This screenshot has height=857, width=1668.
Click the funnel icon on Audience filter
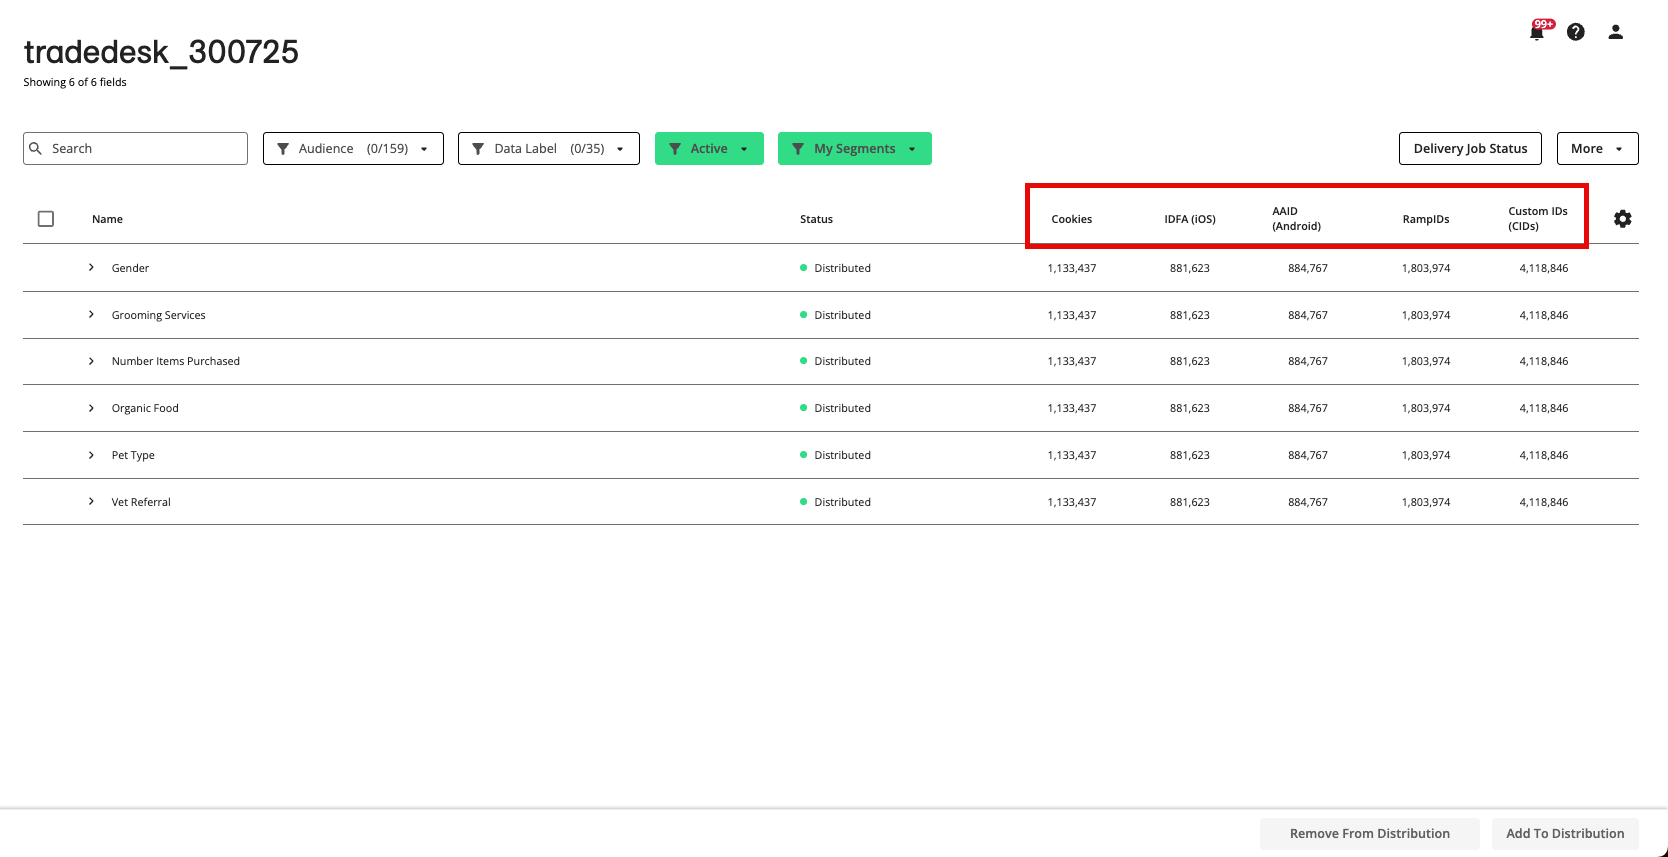pos(283,149)
